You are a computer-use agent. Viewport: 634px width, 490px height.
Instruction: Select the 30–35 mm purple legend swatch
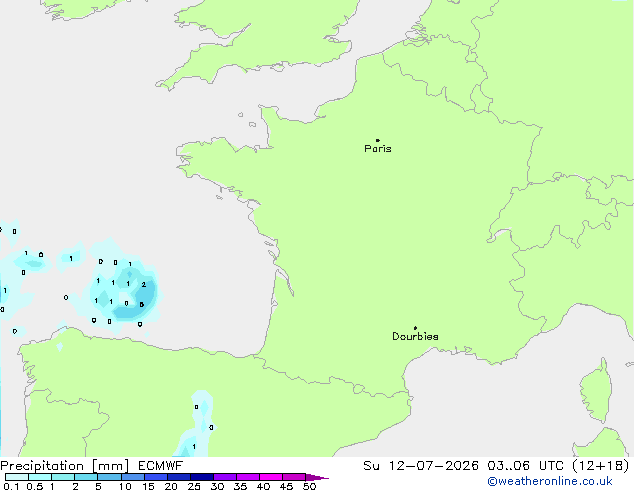coord(225,477)
